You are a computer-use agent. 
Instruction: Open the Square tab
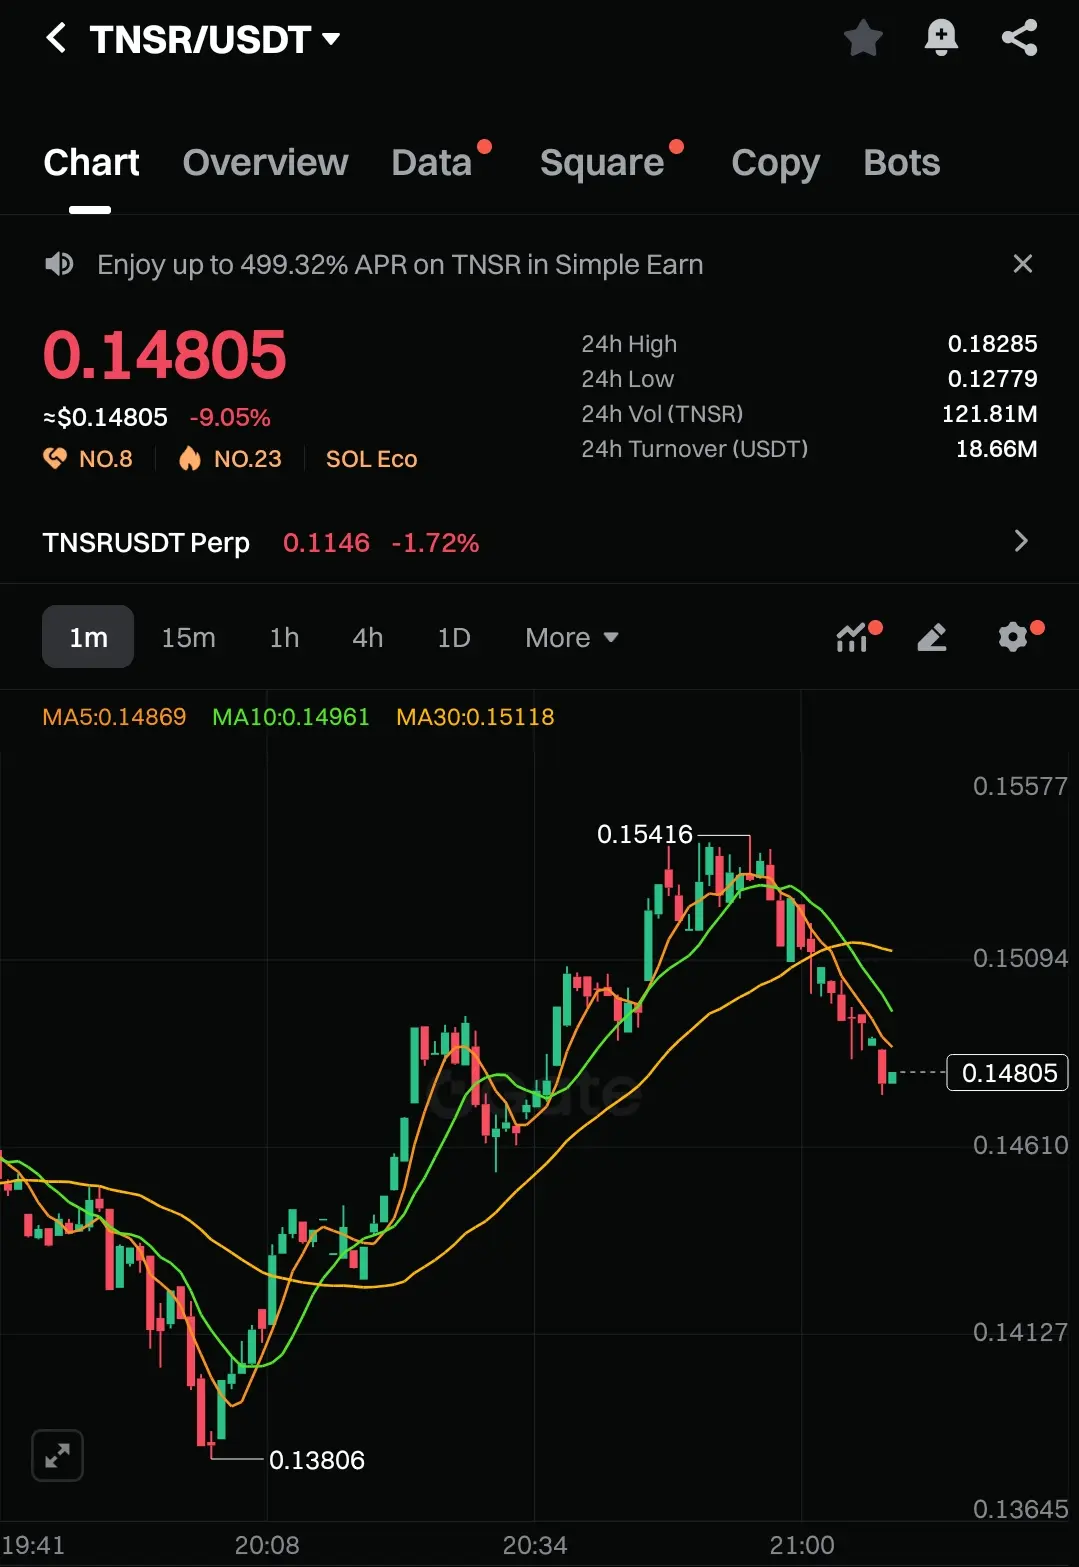(602, 163)
